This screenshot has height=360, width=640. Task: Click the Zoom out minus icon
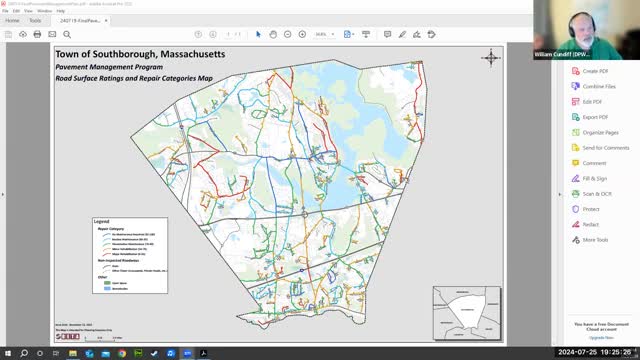point(288,34)
